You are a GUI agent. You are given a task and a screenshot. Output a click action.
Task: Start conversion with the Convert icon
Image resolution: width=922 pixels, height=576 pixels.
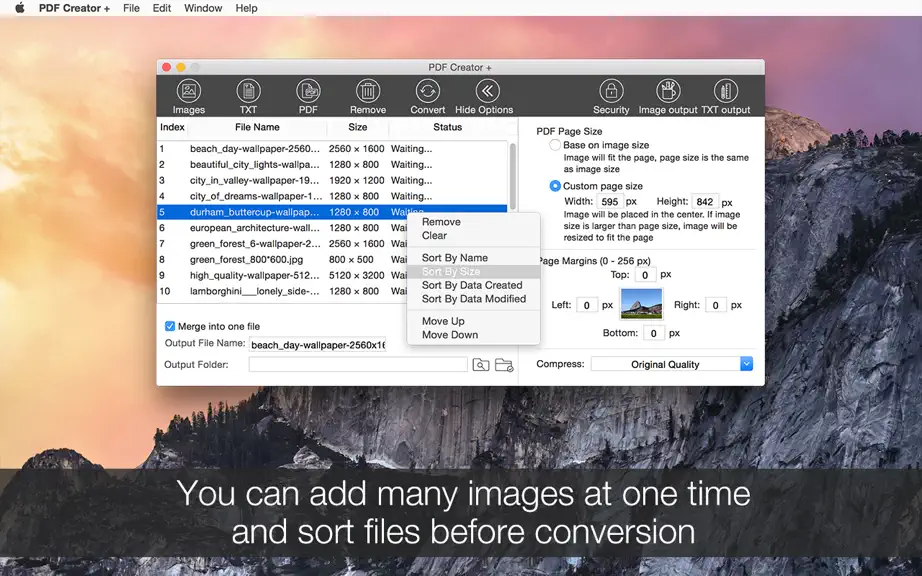[x=427, y=91]
